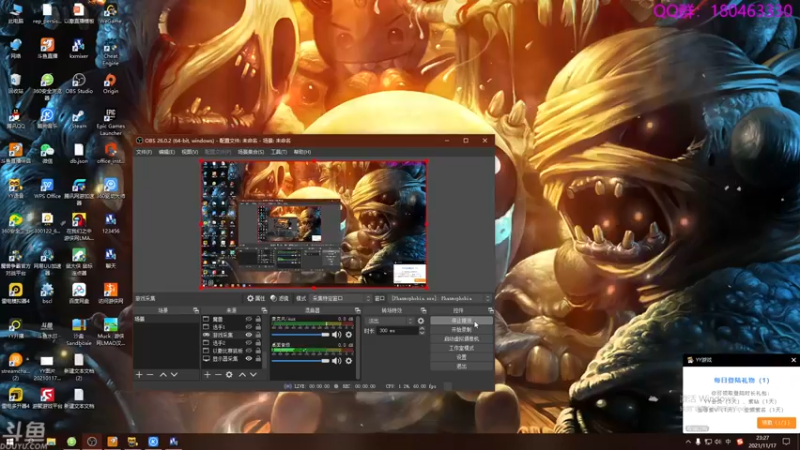Image resolution: width=800 pixels, height=450 pixels.
Task: Move selected source down with arrow icon
Action: 252,374
